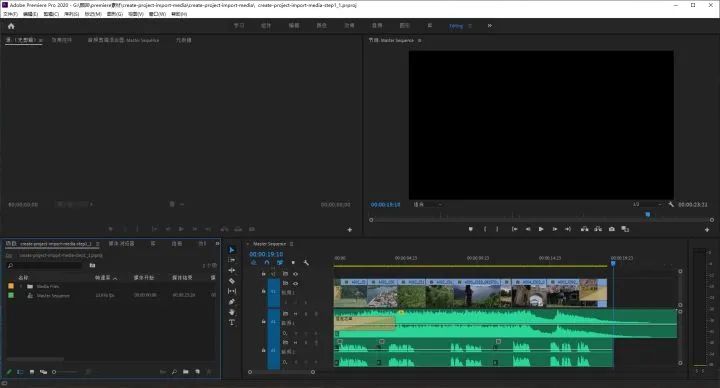Screen dimensions: 720x388
Task: Click Mark Out in Program monitor
Action: 497,229
